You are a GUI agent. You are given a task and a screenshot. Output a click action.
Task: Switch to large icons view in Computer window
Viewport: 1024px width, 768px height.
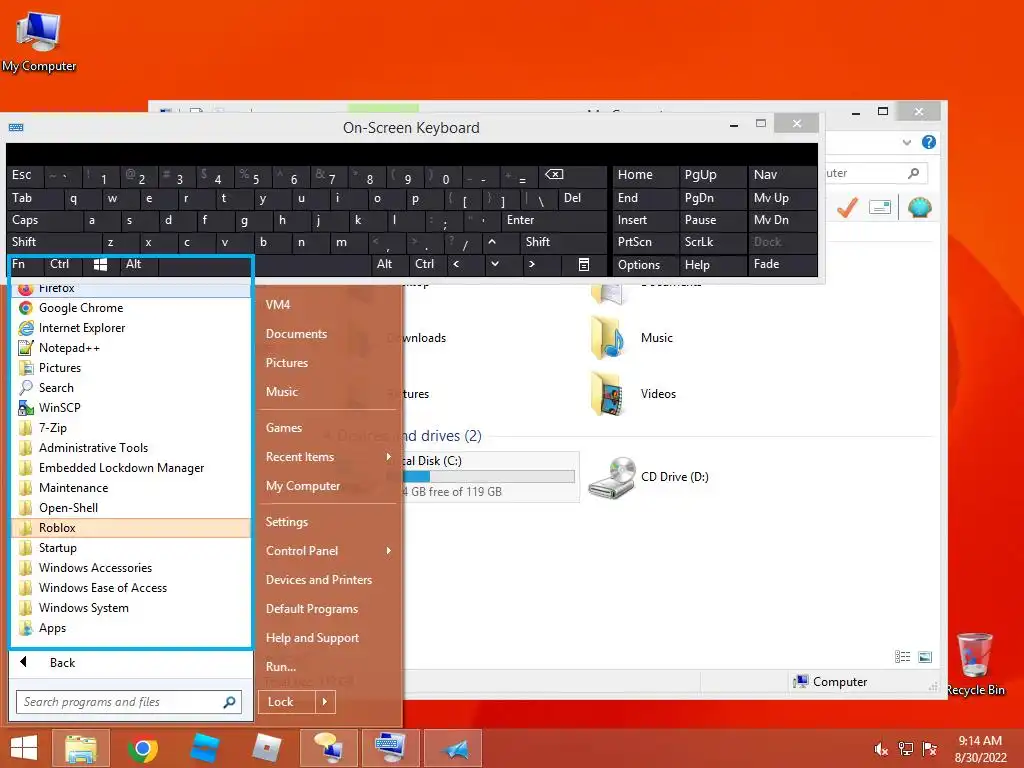[x=925, y=657]
